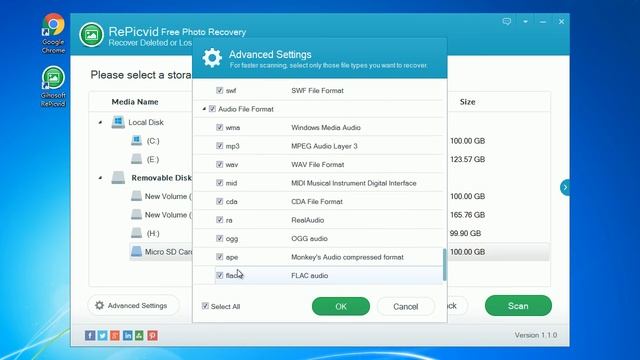Confirm settings with the OK button
Image resolution: width=640 pixels, height=360 pixels.
pos(341,306)
